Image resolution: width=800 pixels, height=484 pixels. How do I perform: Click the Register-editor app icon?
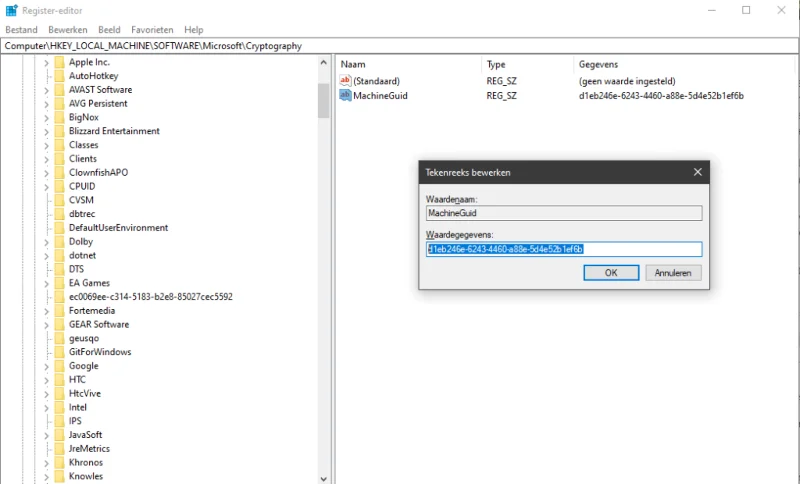(x=12, y=10)
